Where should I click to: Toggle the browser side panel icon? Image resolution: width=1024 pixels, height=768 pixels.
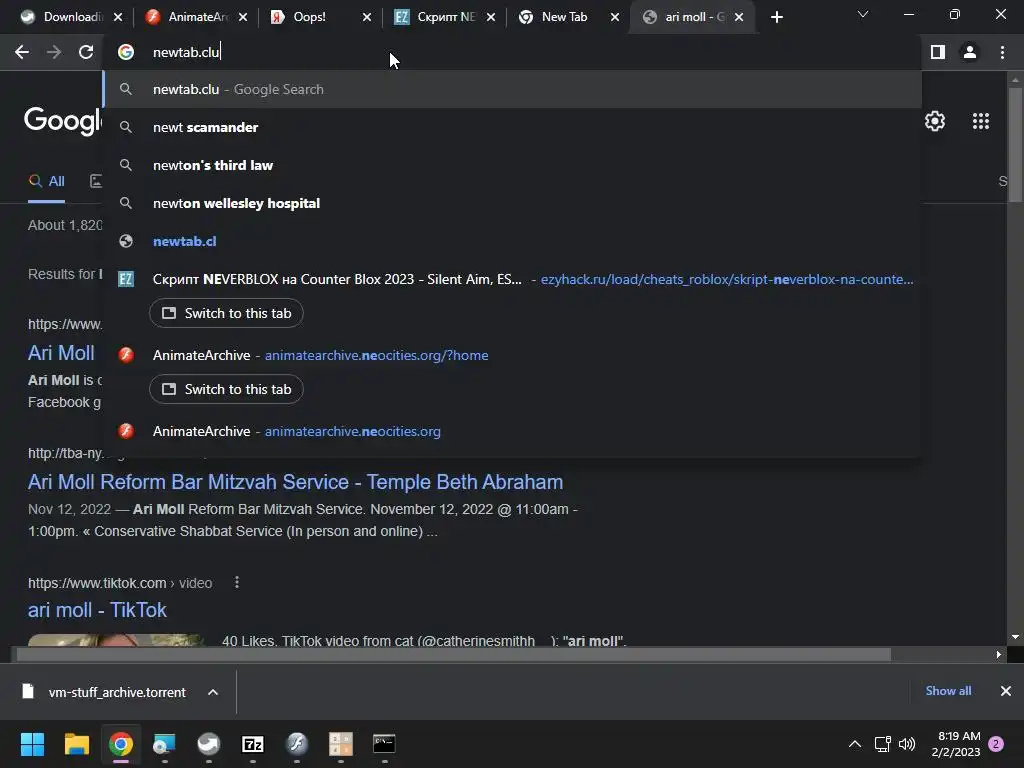(938, 52)
